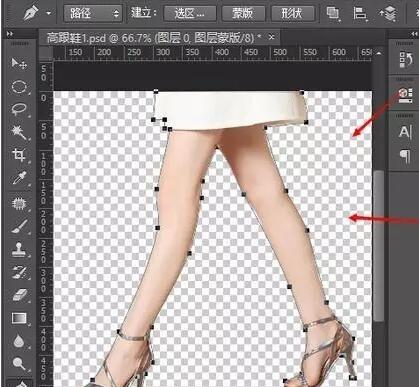Open the Character panel icon
Screen dimensions: 419x387
[406, 132]
